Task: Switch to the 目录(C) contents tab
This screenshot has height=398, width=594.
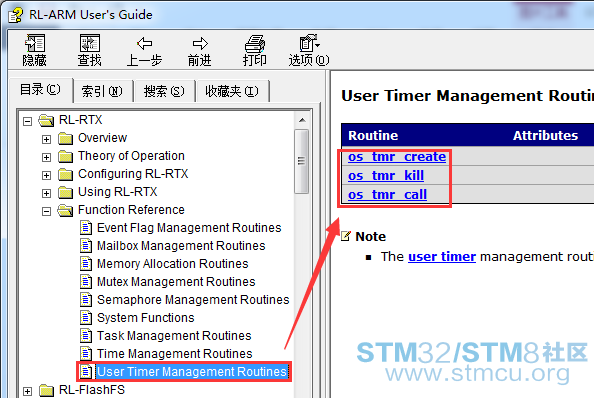Action: (x=41, y=90)
